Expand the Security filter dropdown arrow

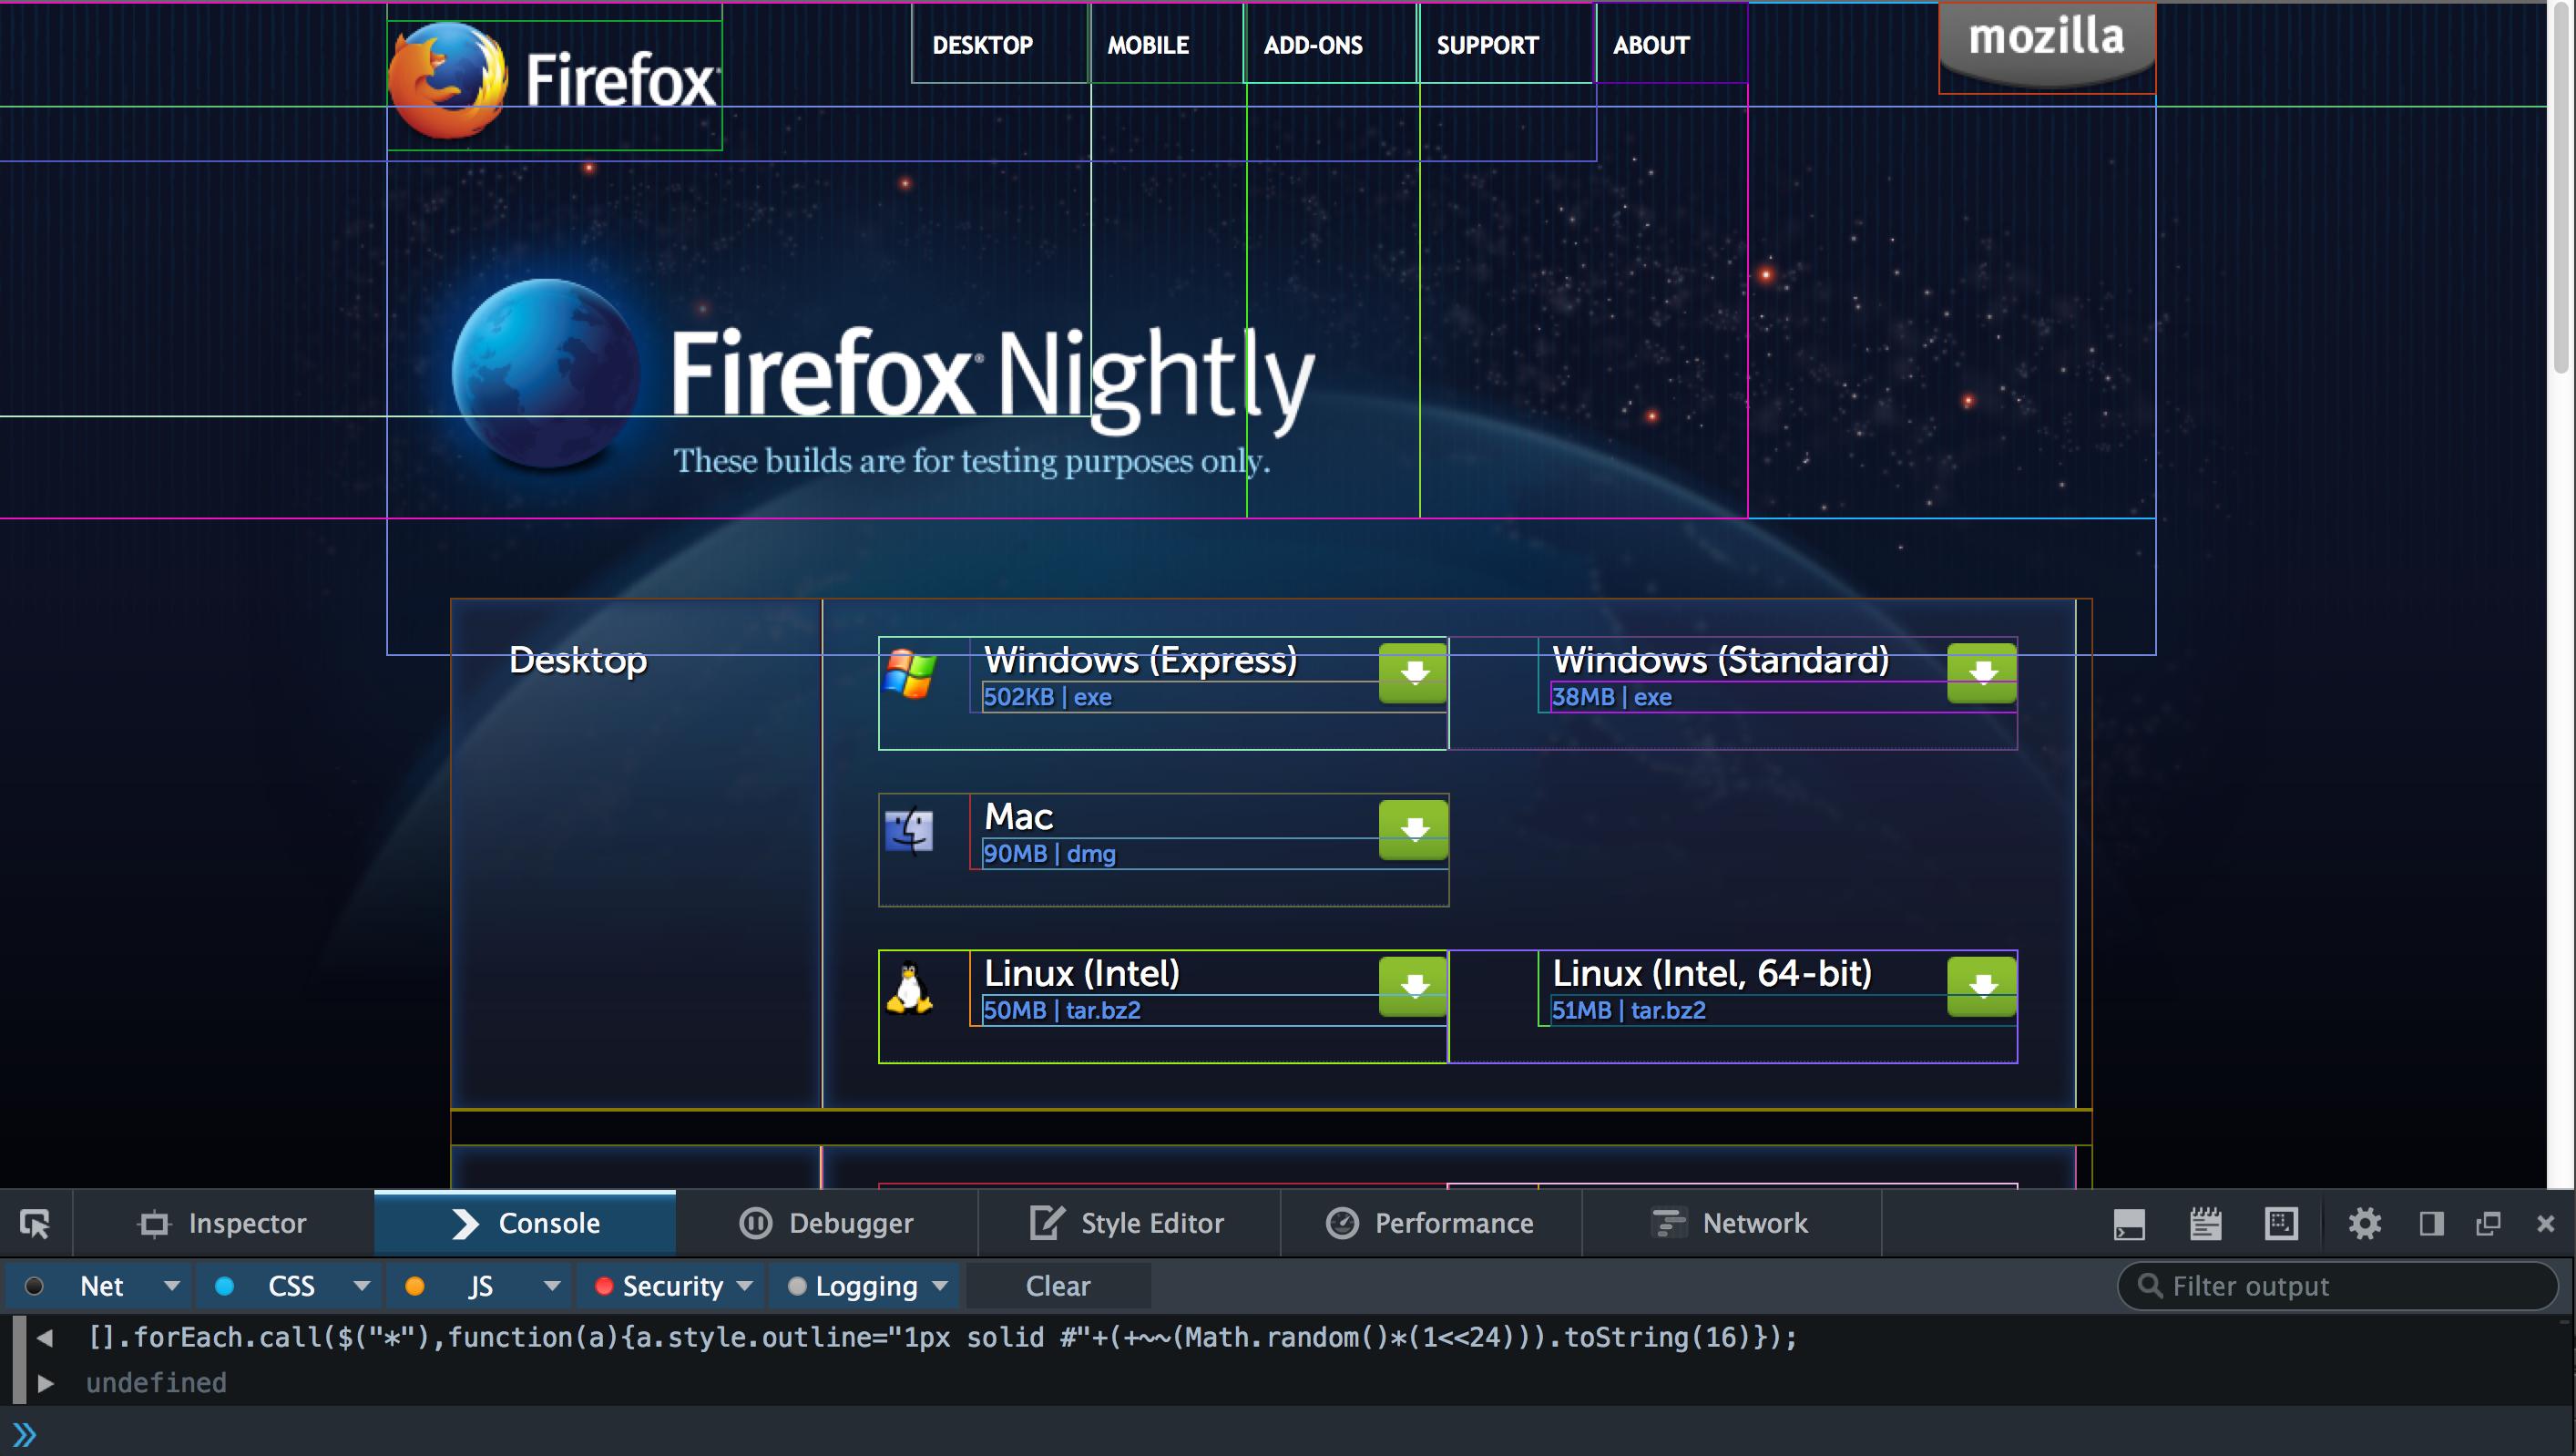click(x=744, y=1286)
